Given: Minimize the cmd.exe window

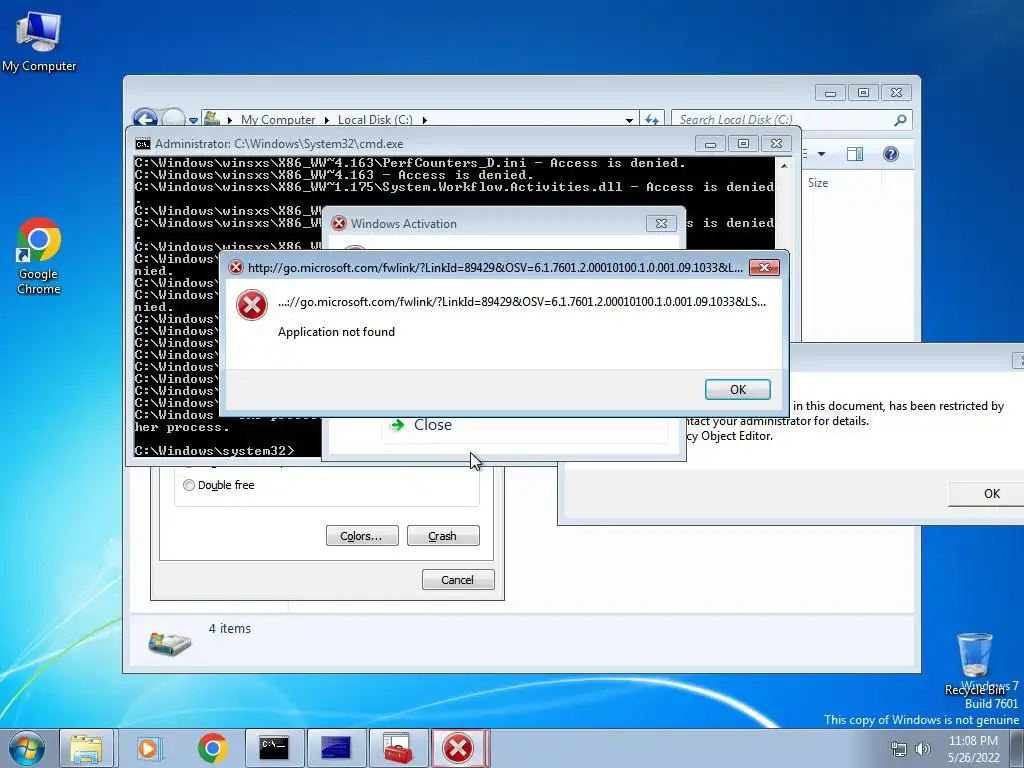Looking at the screenshot, I should click(710, 144).
